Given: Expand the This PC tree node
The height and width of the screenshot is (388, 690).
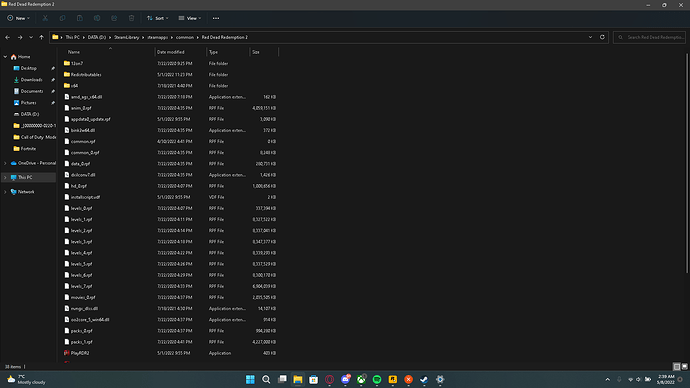Looking at the screenshot, I should [x=5, y=177].
